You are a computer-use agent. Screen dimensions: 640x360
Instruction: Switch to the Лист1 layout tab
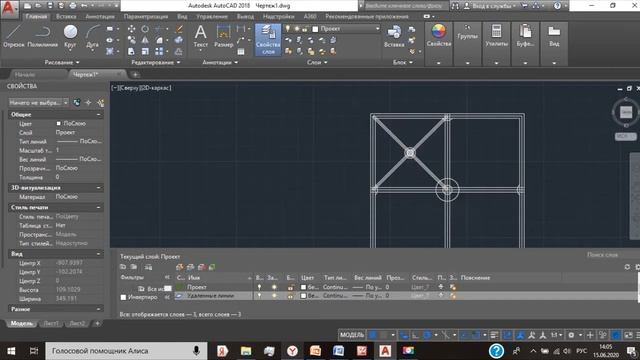pos(51,324)
